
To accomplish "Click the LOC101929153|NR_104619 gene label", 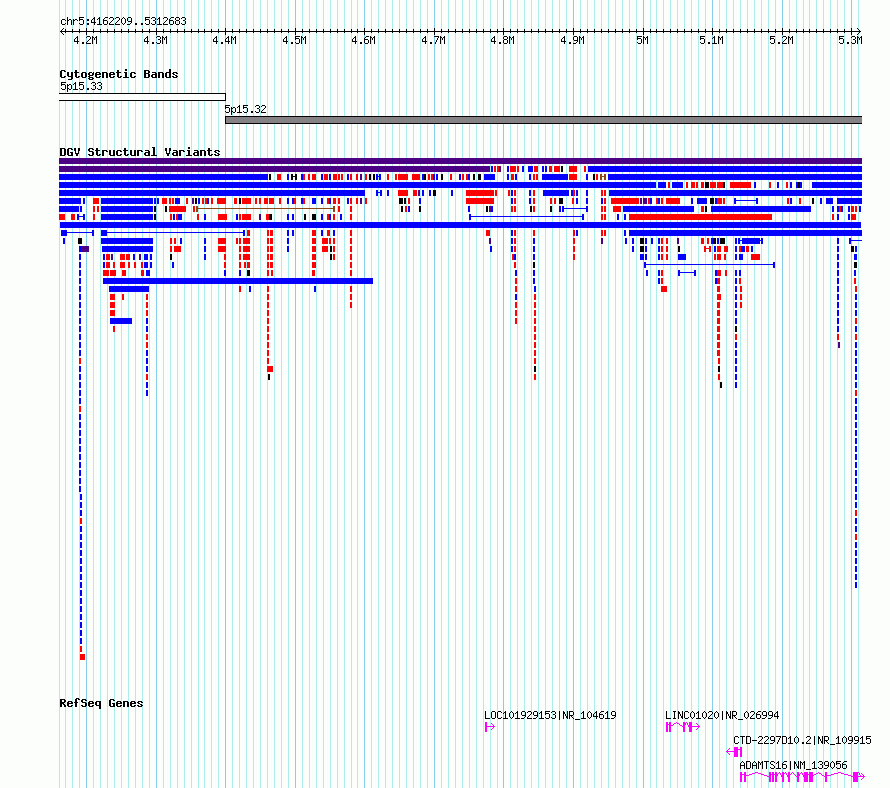I will pos(550,715).
